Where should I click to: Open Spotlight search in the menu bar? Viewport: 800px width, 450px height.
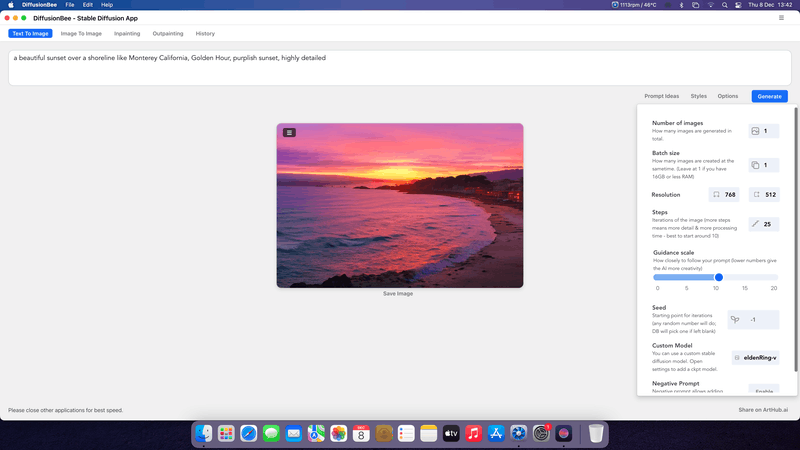click(724, 5)
